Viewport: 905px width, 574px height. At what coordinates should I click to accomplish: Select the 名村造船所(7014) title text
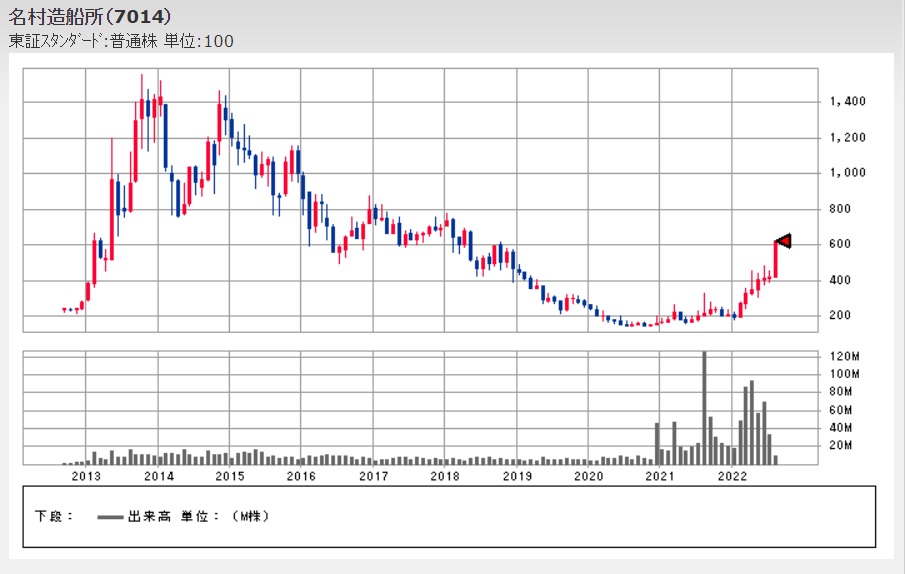click(89, 17)
